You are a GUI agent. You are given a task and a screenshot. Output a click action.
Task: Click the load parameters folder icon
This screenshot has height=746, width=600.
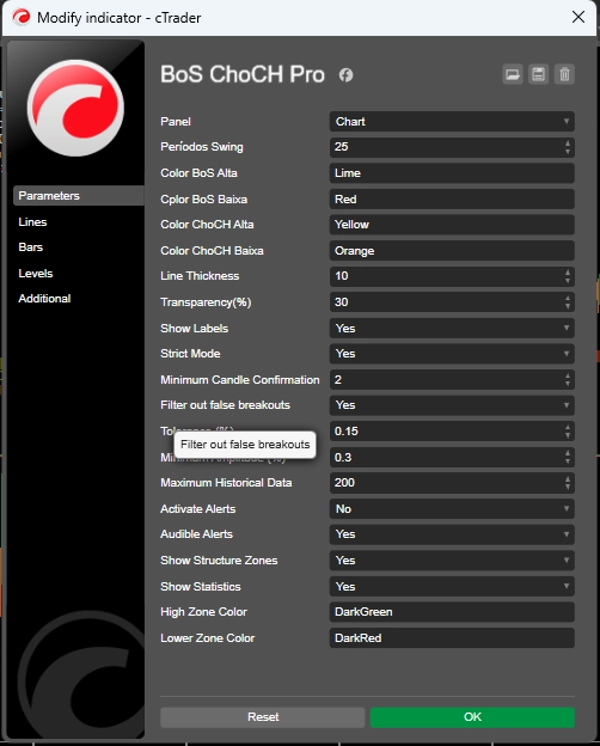(513, 75)
